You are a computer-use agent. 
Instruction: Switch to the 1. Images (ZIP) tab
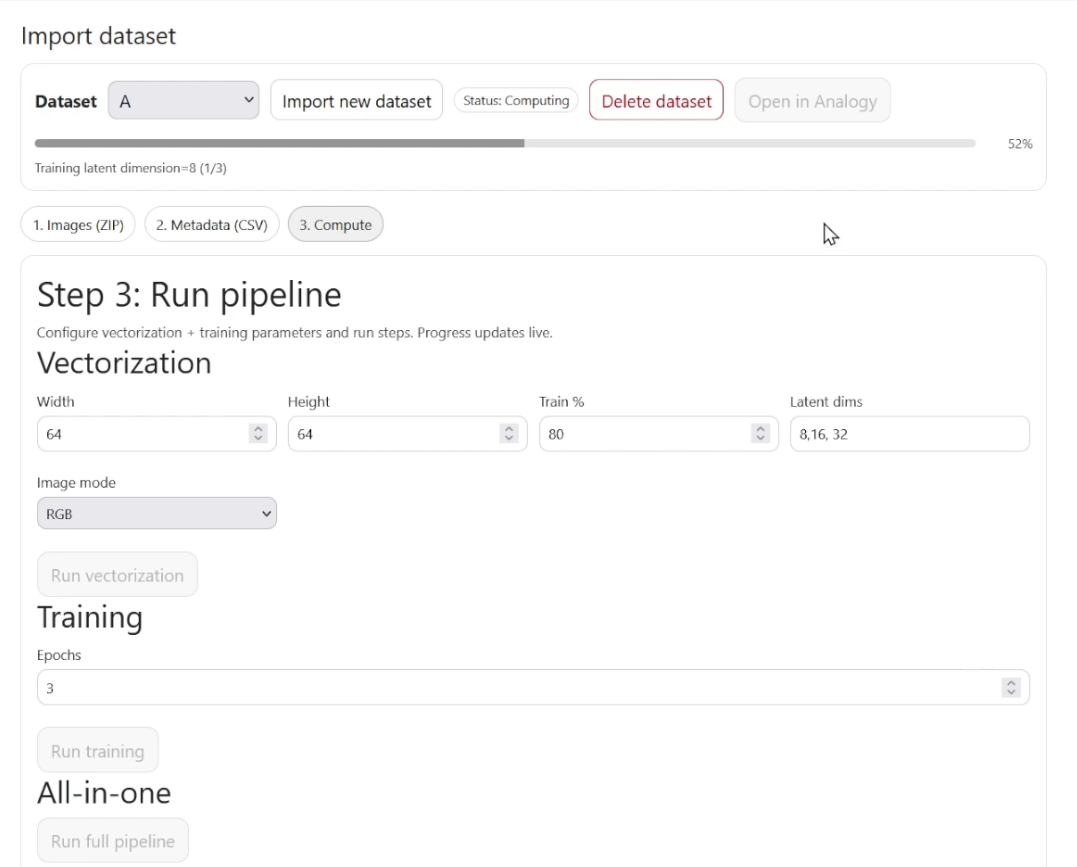pyautogui.click(x=78, y=225)
